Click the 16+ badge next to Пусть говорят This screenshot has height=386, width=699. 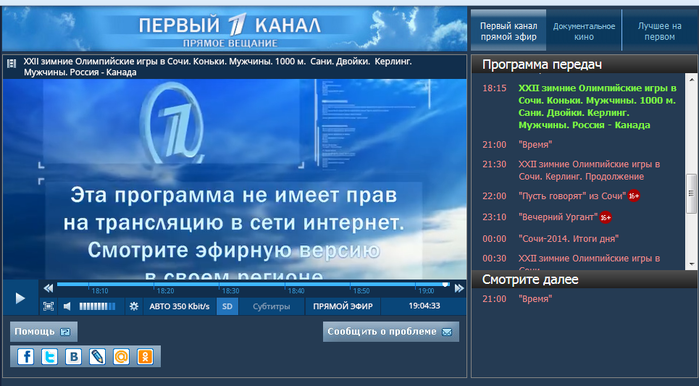pyautogui.click(x=633, y=196)
